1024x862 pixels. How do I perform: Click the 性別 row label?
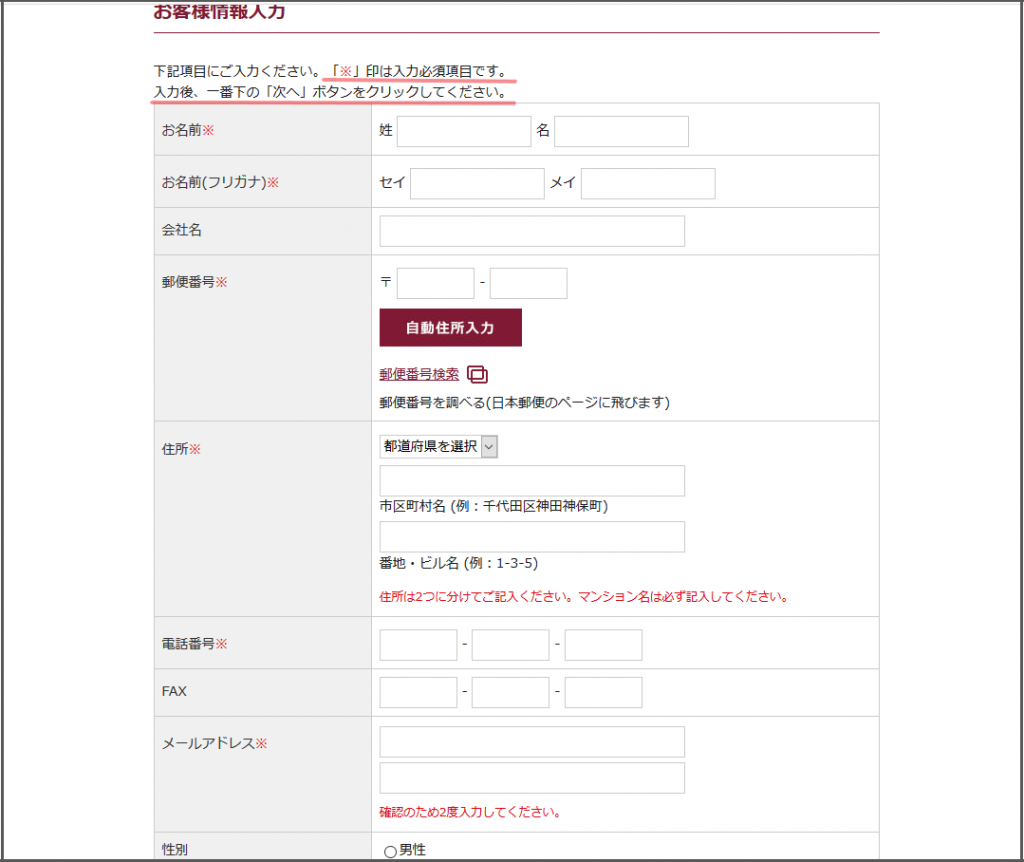(174, 850)
